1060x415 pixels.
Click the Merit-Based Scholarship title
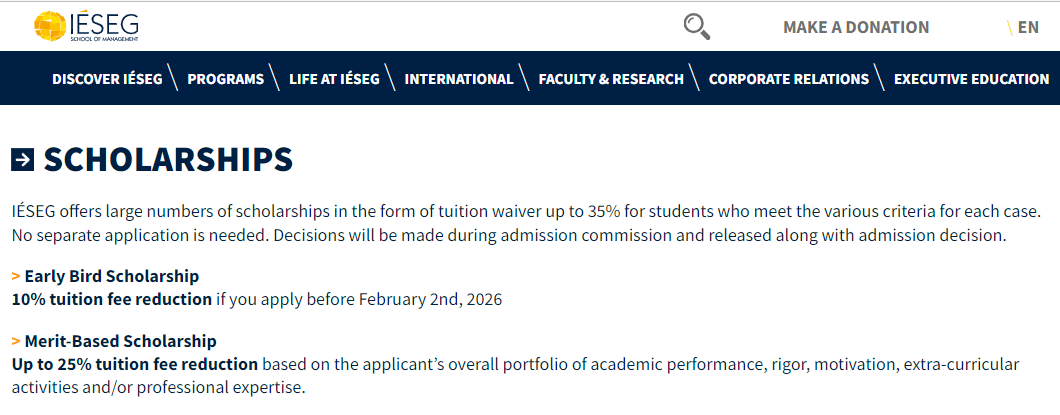pyautogui.click(x=120, y=341)
